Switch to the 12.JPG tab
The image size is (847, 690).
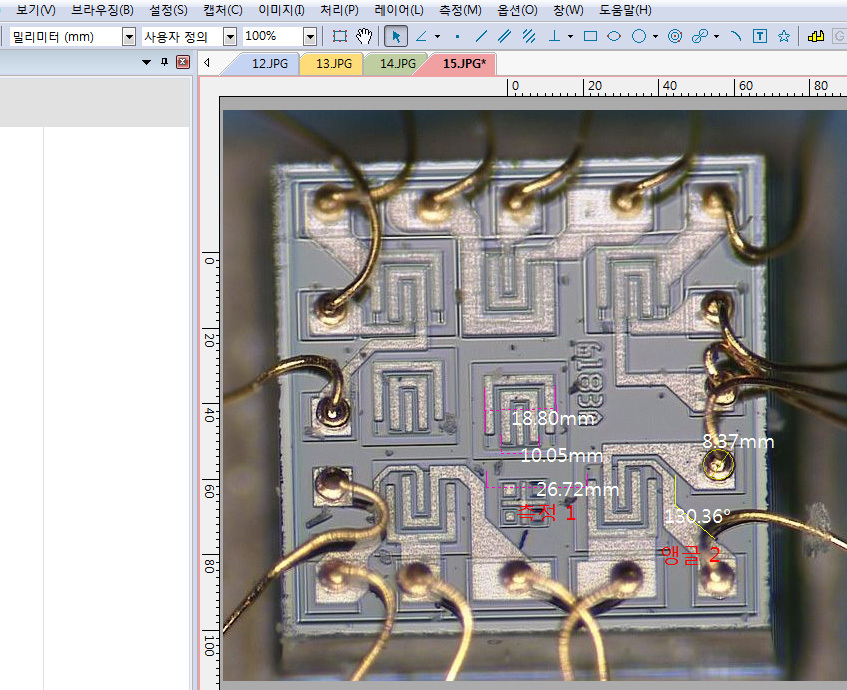pyautogui.click(x=269, y=63)
